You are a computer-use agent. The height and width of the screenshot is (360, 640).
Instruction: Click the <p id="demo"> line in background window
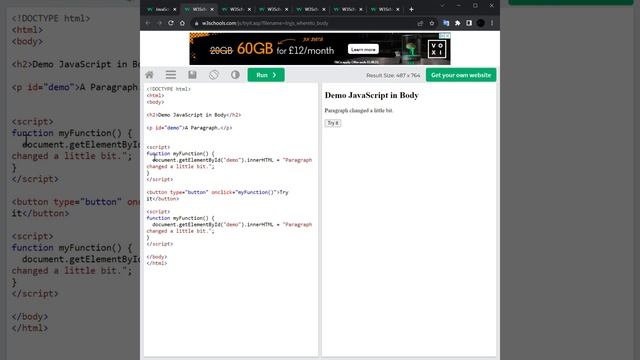pos(76,87)
